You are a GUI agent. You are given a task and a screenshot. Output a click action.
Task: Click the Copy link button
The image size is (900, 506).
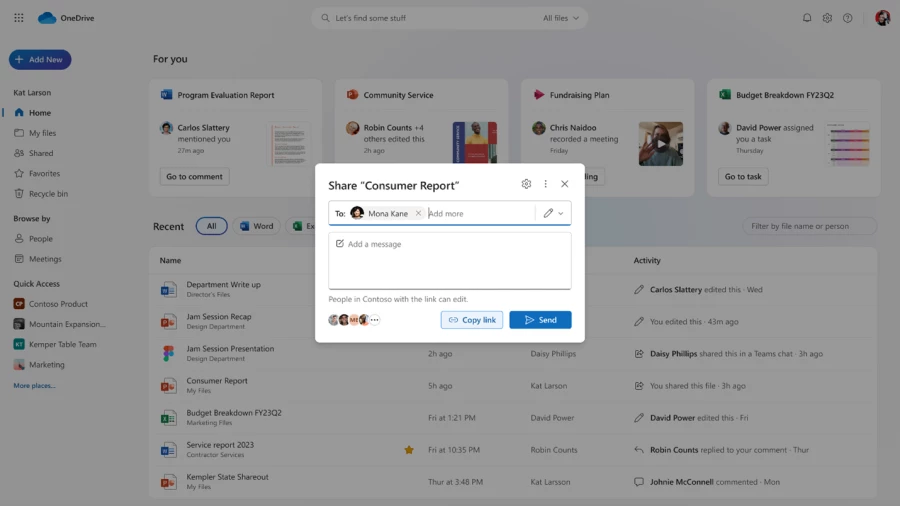tap(472, 320)
